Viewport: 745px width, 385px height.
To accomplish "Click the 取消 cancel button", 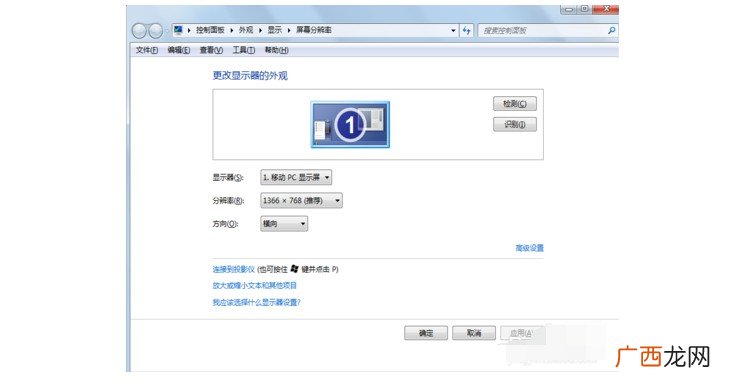I will point(474,333).
